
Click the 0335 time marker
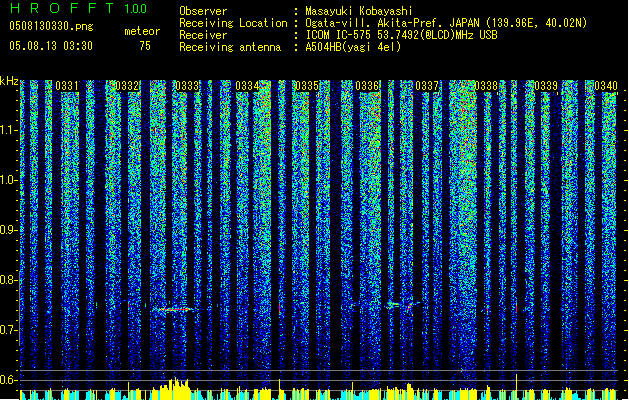[307, 86]
